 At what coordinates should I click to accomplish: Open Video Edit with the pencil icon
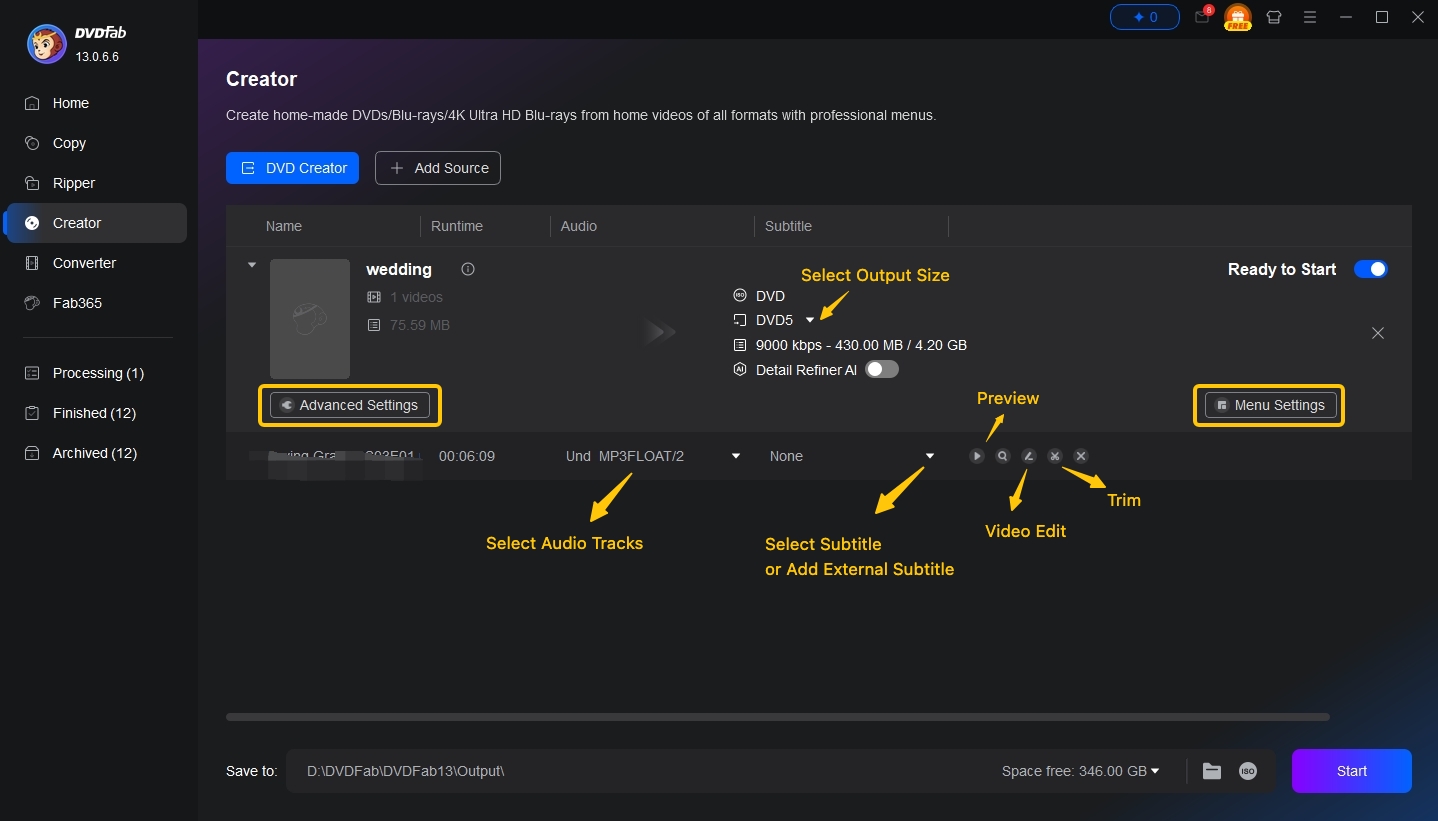[1029, 456]
